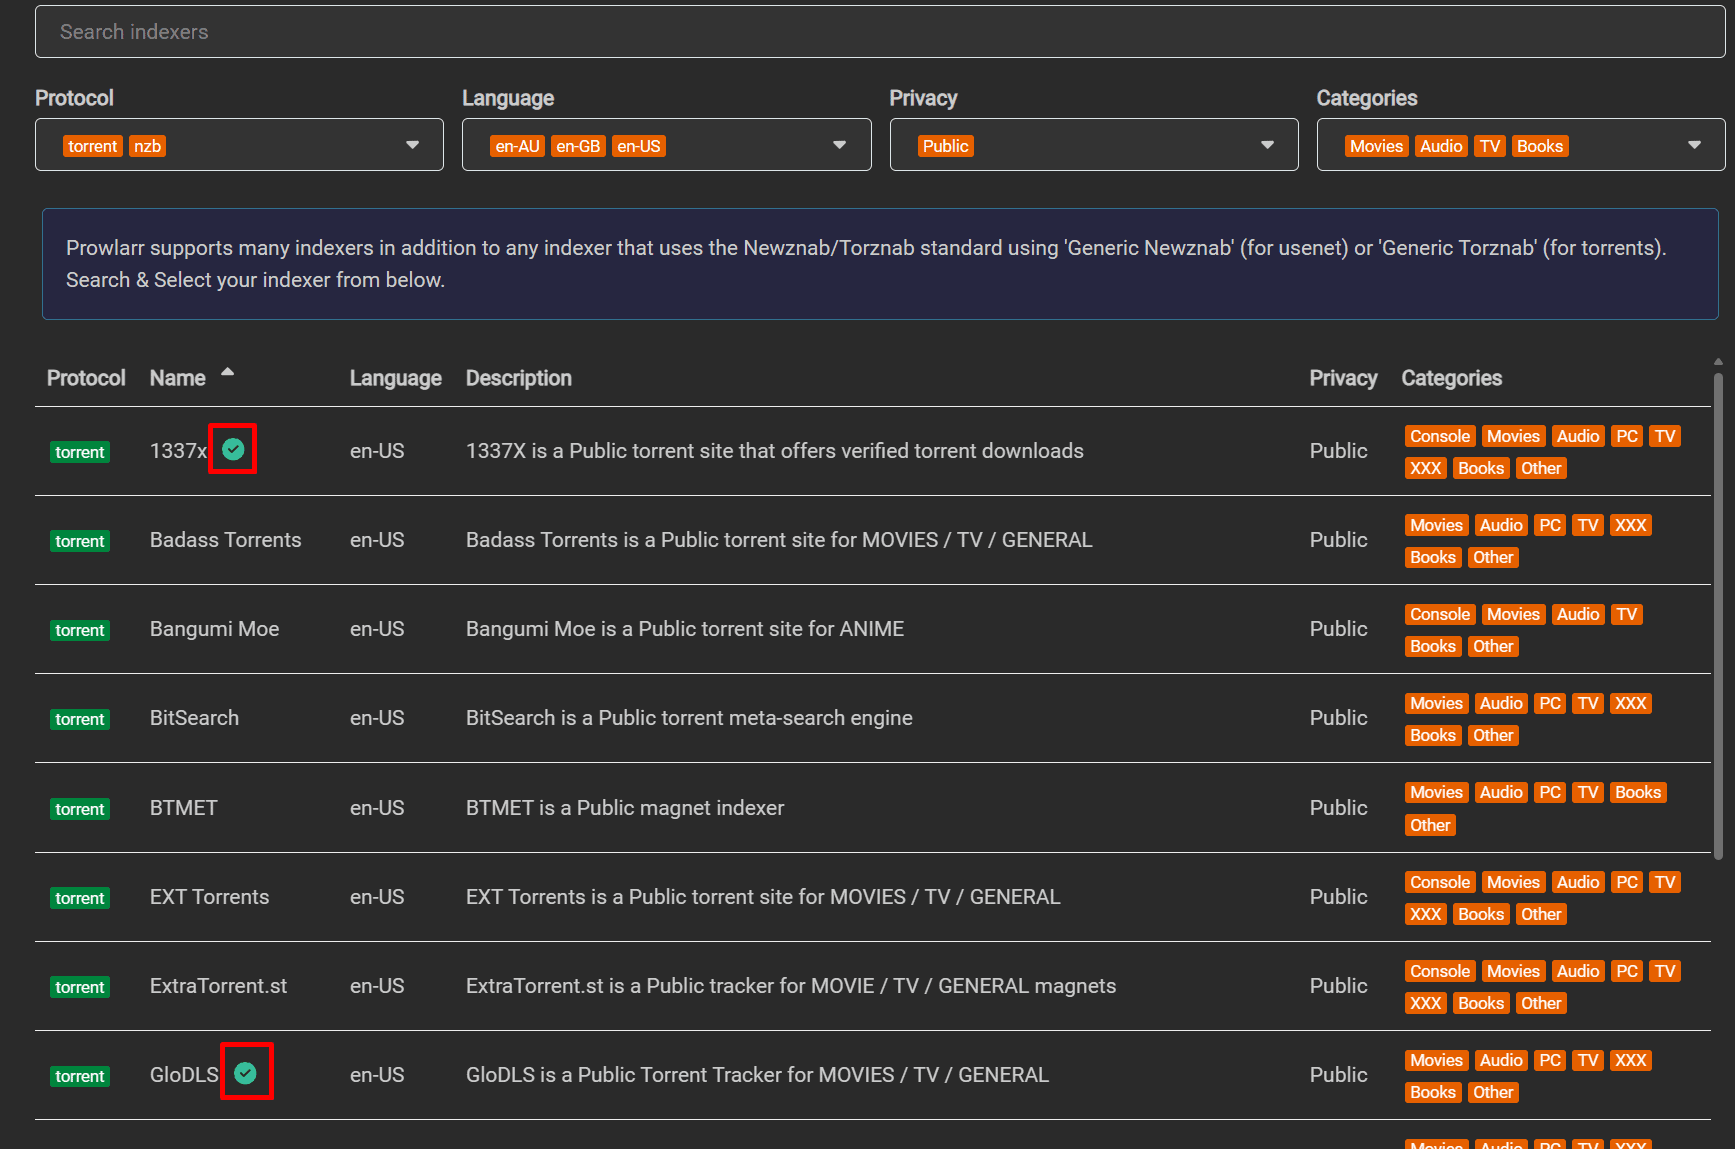1735x1149 pixels.
Task: Click the XXX category tag on the BitSearch row
Action: pyautogui.click(x=1630, y=703)
